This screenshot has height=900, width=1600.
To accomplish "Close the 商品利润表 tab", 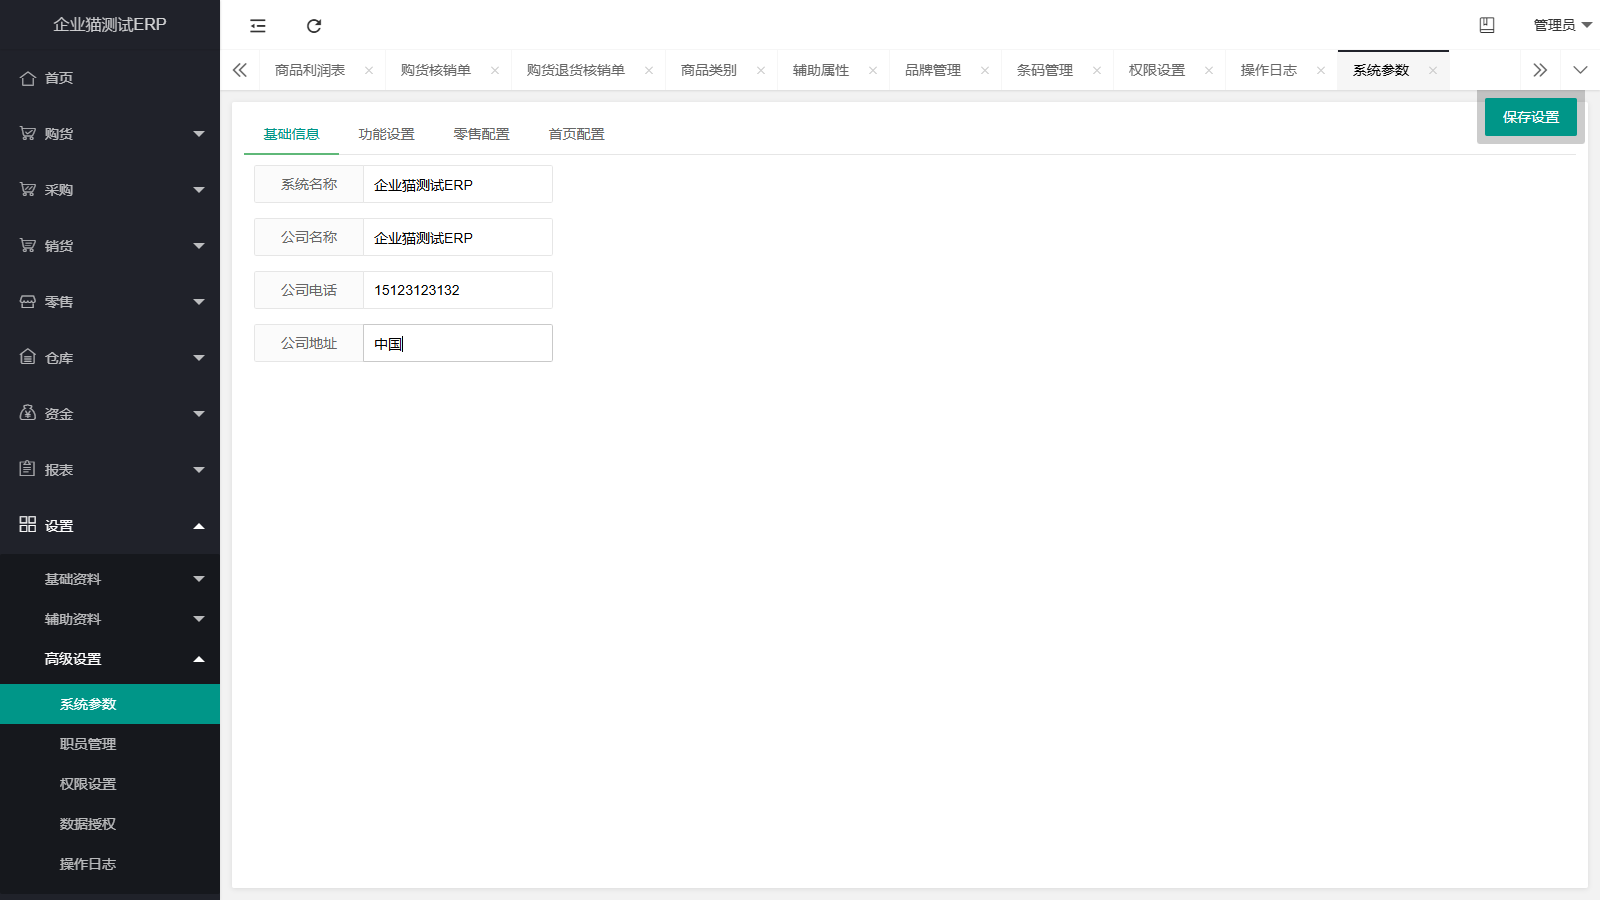I will tap(369, 70).
